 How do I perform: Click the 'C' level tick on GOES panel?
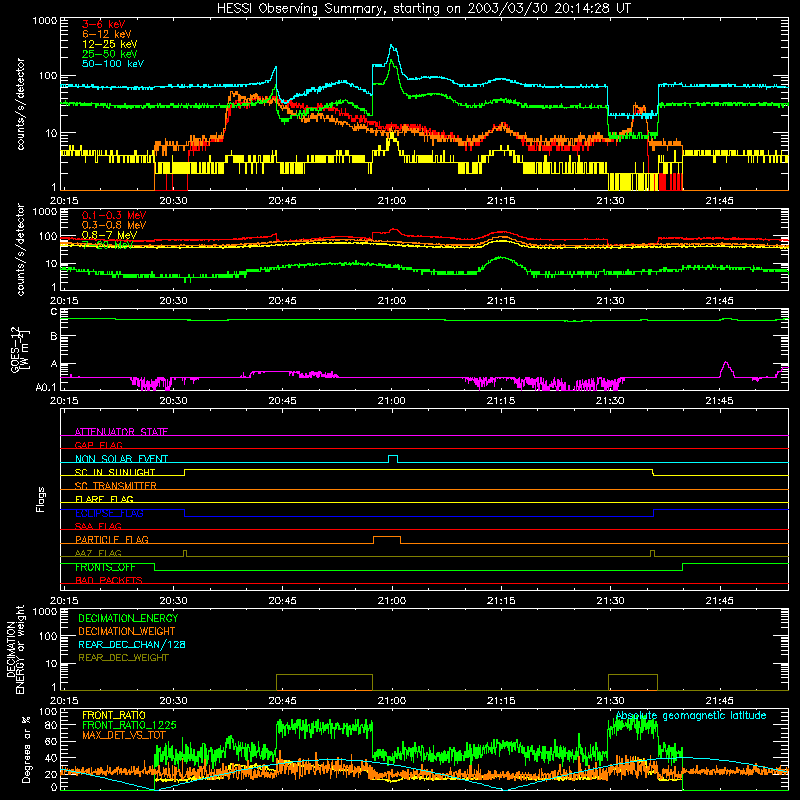[x=54, y=312]
